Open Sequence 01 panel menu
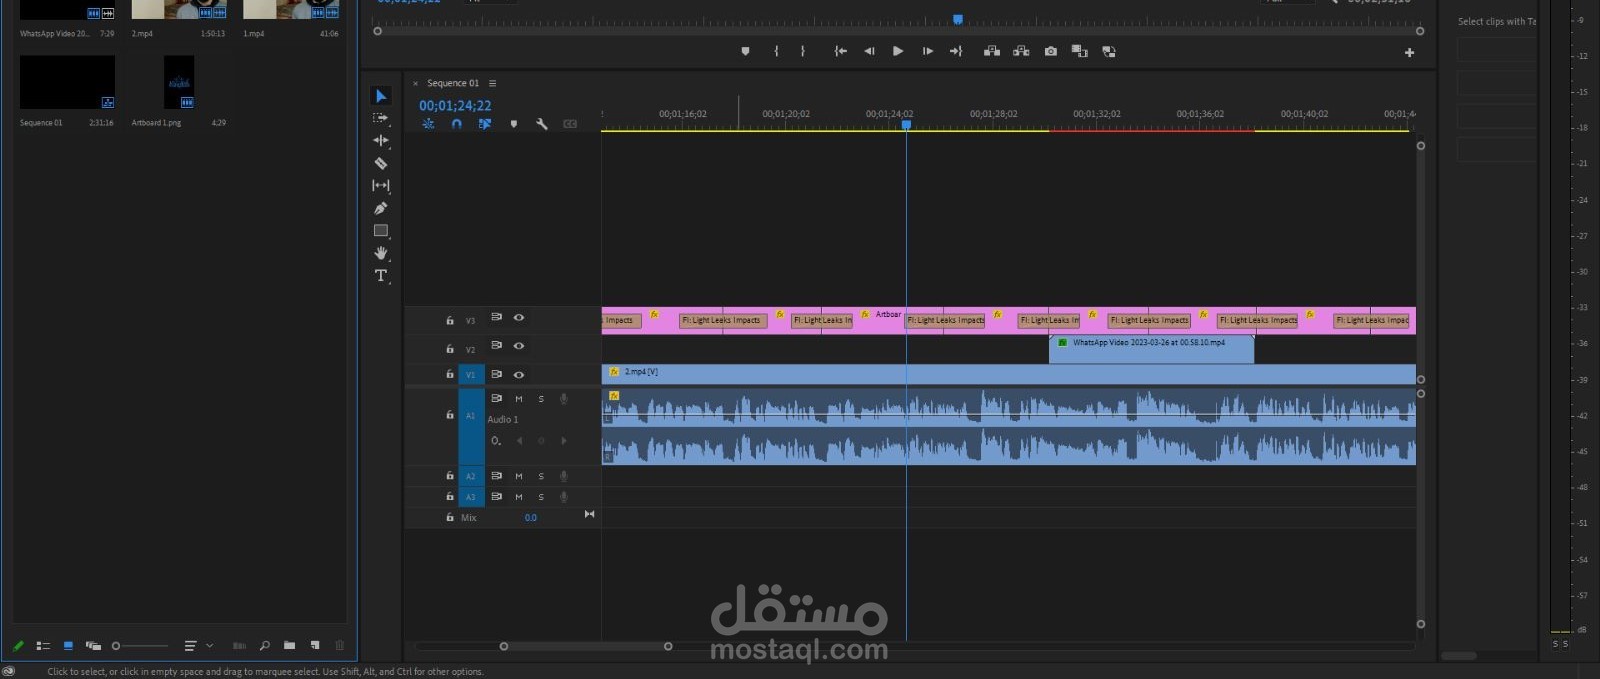This screenshot has width=1600, height=679. pos(492,83)
